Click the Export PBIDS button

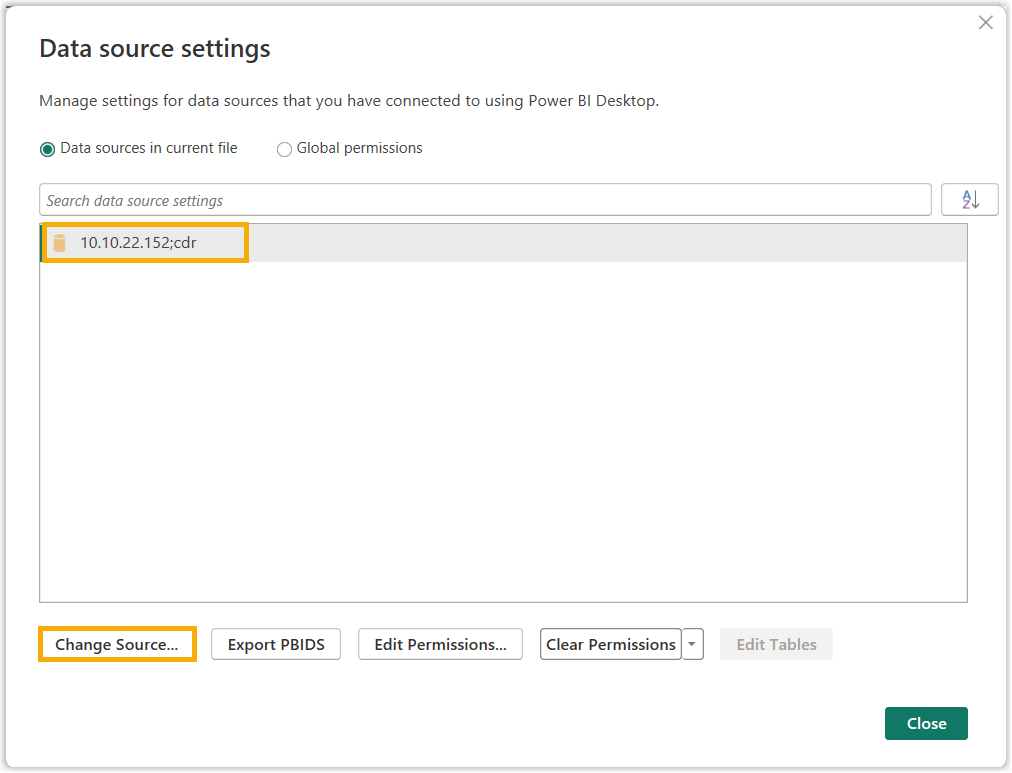coord(276,644)
